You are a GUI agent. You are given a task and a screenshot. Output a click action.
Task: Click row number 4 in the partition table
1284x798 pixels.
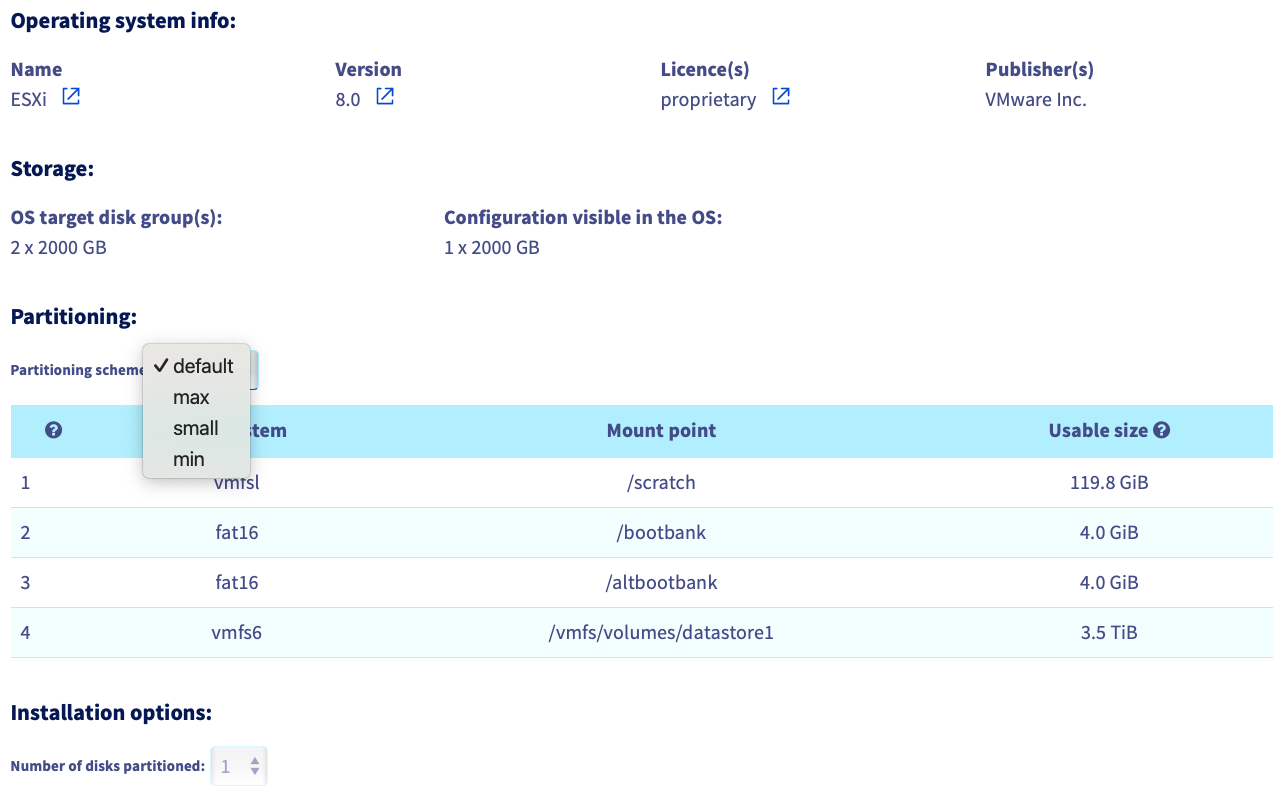coord(25,633)
